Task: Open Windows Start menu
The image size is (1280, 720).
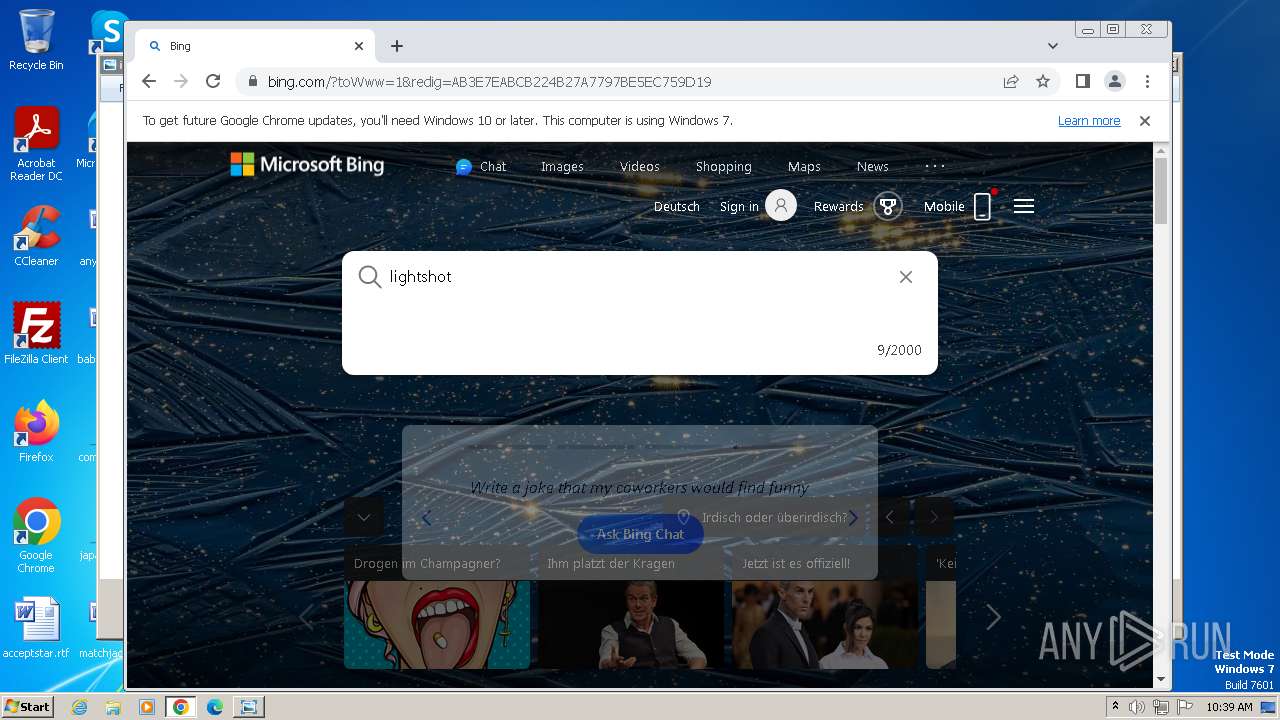Action: [x=27, y=706]
